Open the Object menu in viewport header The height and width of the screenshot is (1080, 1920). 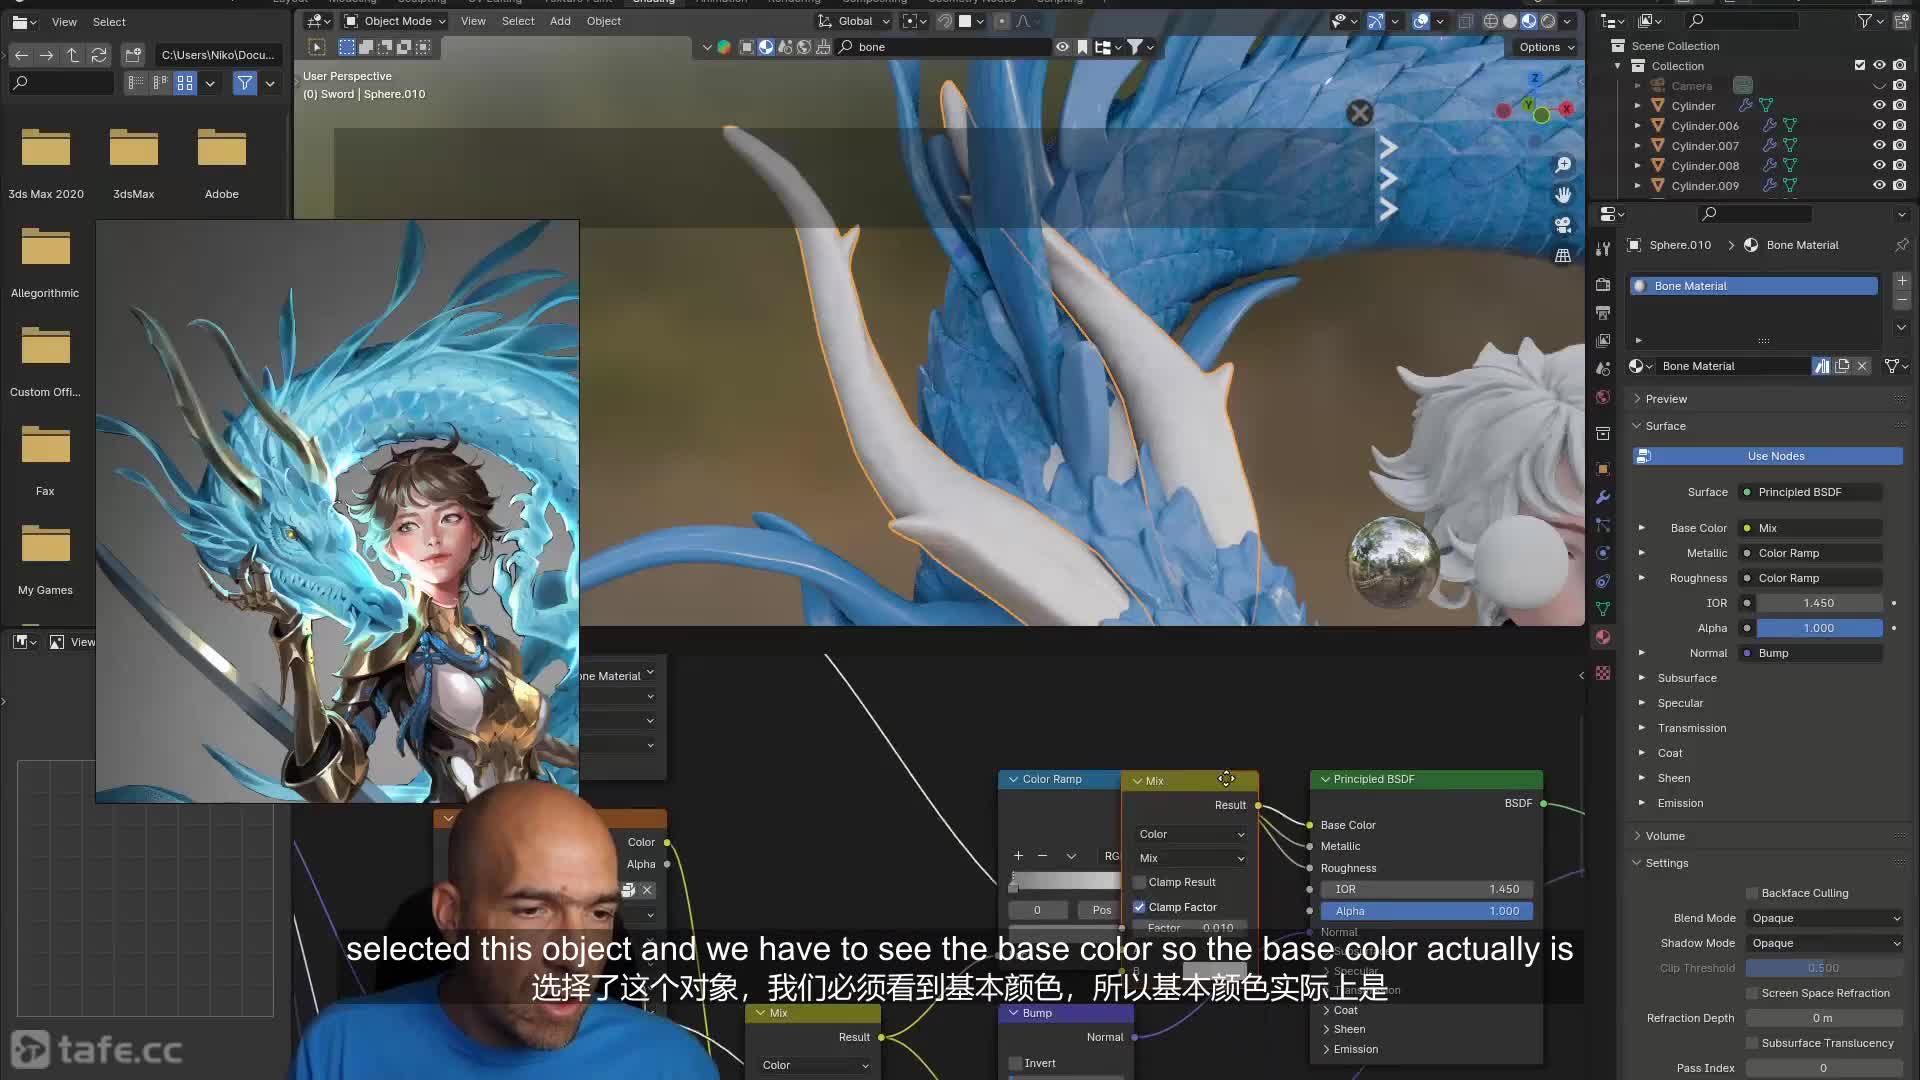(603, 21)
